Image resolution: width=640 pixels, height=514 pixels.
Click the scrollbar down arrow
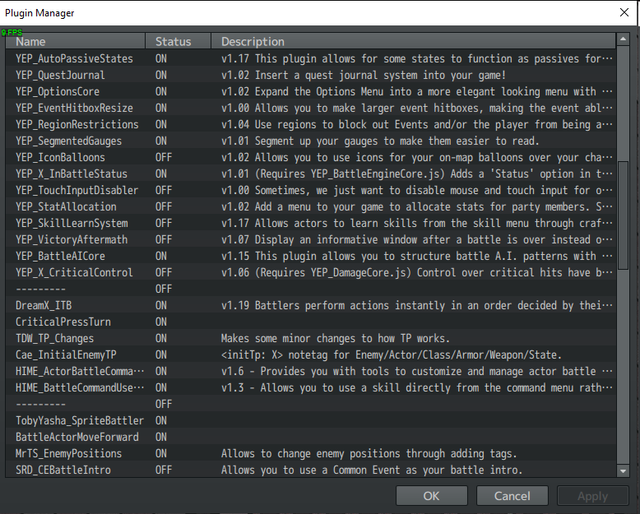623,471
